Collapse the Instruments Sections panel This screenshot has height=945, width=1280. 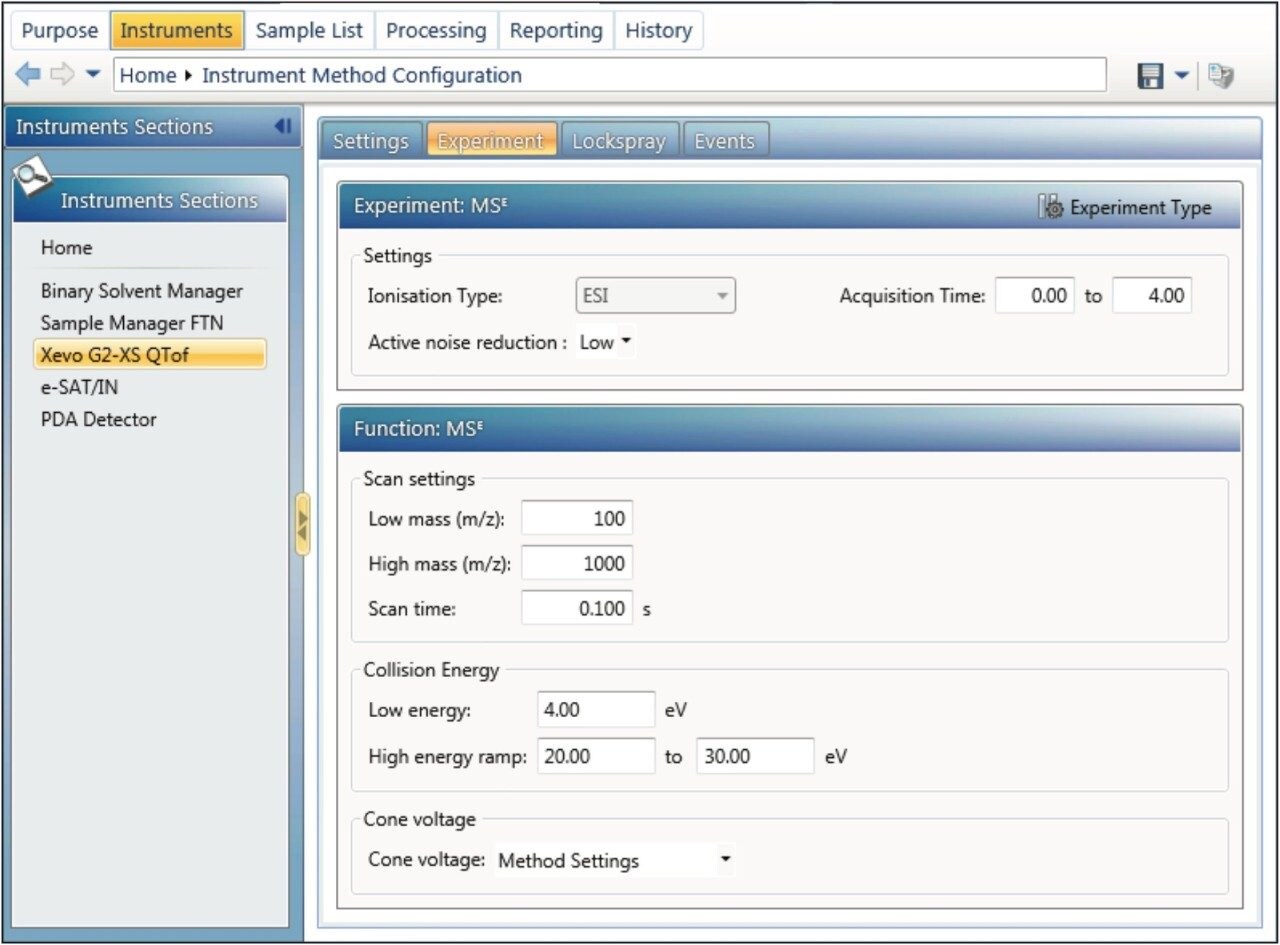[x=282, y=127]
